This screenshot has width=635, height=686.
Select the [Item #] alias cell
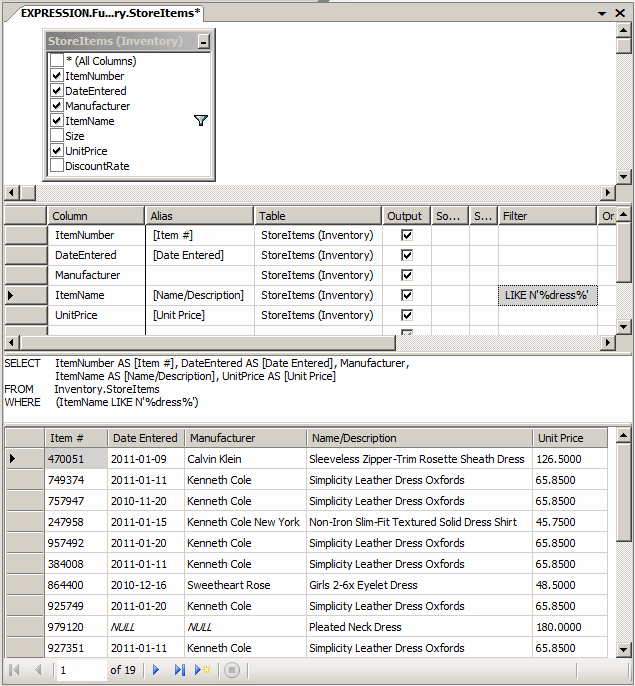point(200,235)
